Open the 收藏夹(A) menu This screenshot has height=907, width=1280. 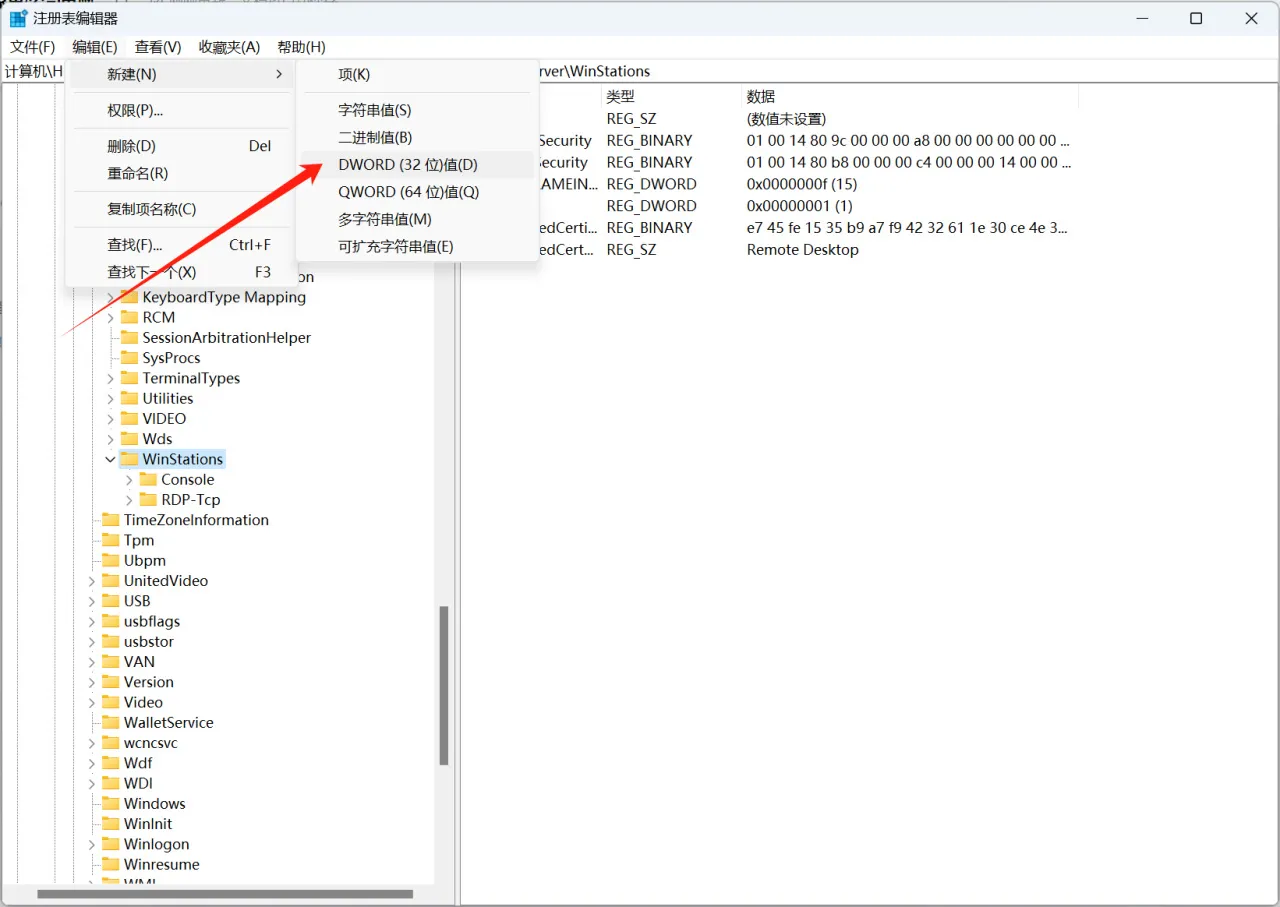click(x=229, y=47)
